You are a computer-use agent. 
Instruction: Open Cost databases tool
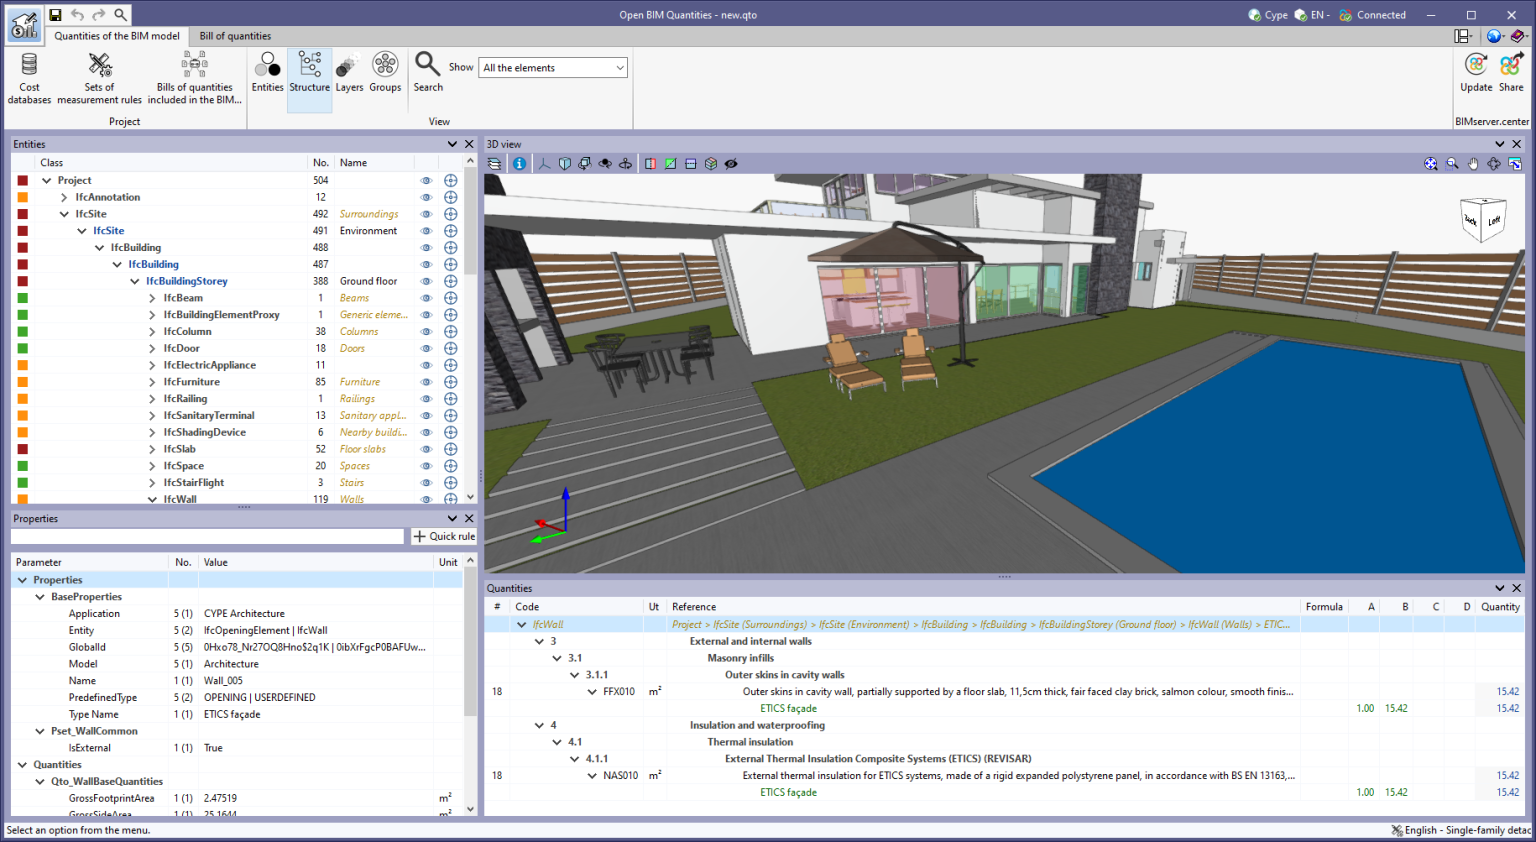tap(29, 77)
